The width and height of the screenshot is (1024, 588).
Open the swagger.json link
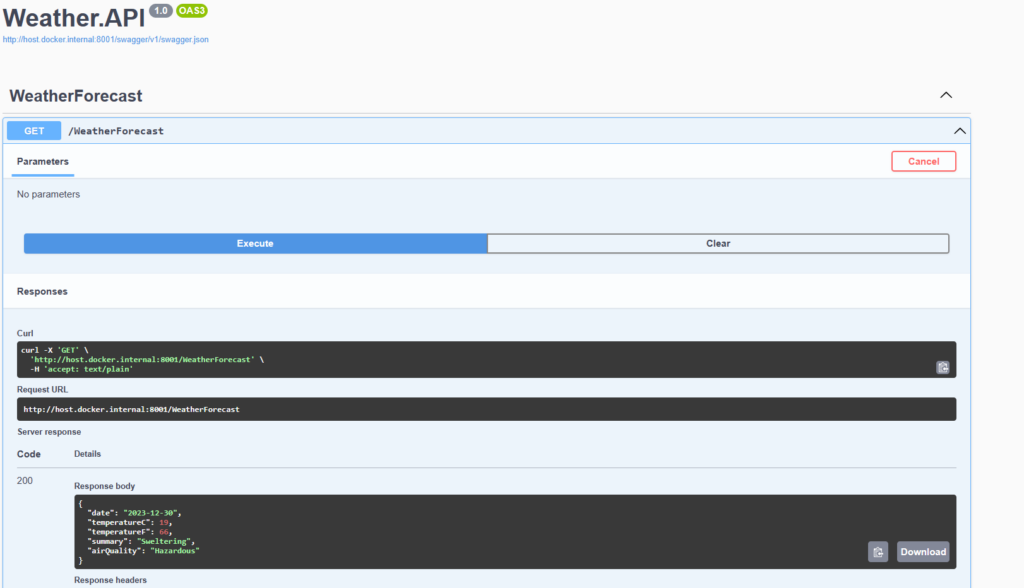pyautogui.click(x=106, y=40)
